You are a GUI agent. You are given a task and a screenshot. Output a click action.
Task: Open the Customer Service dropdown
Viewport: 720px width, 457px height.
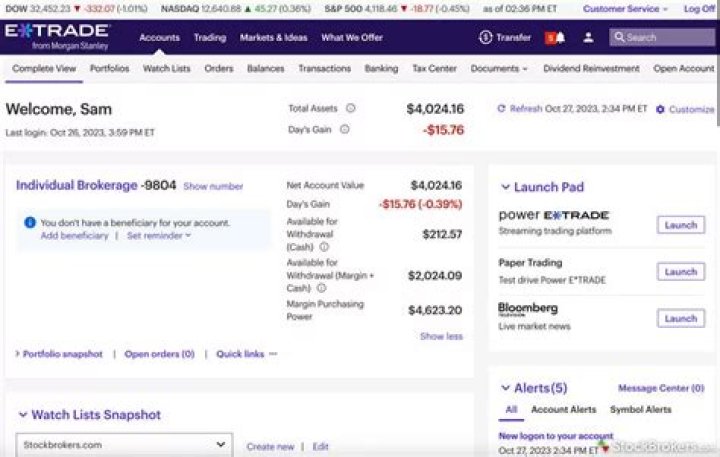coord(625,9)
